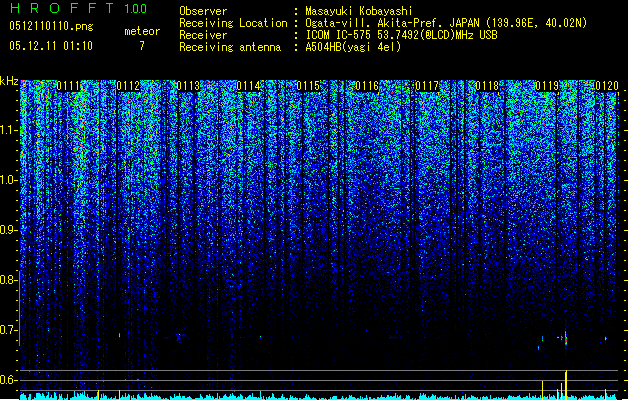This screenshot has height=400, width=629.
Task: Click the 0115 time marker
Action: tap(308, 86)
